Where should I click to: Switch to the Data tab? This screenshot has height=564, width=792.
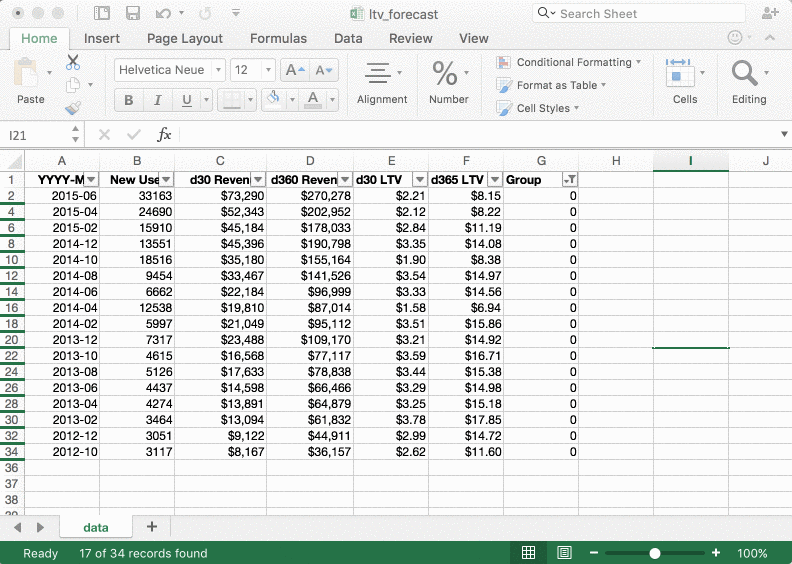[x=348, y=38]
